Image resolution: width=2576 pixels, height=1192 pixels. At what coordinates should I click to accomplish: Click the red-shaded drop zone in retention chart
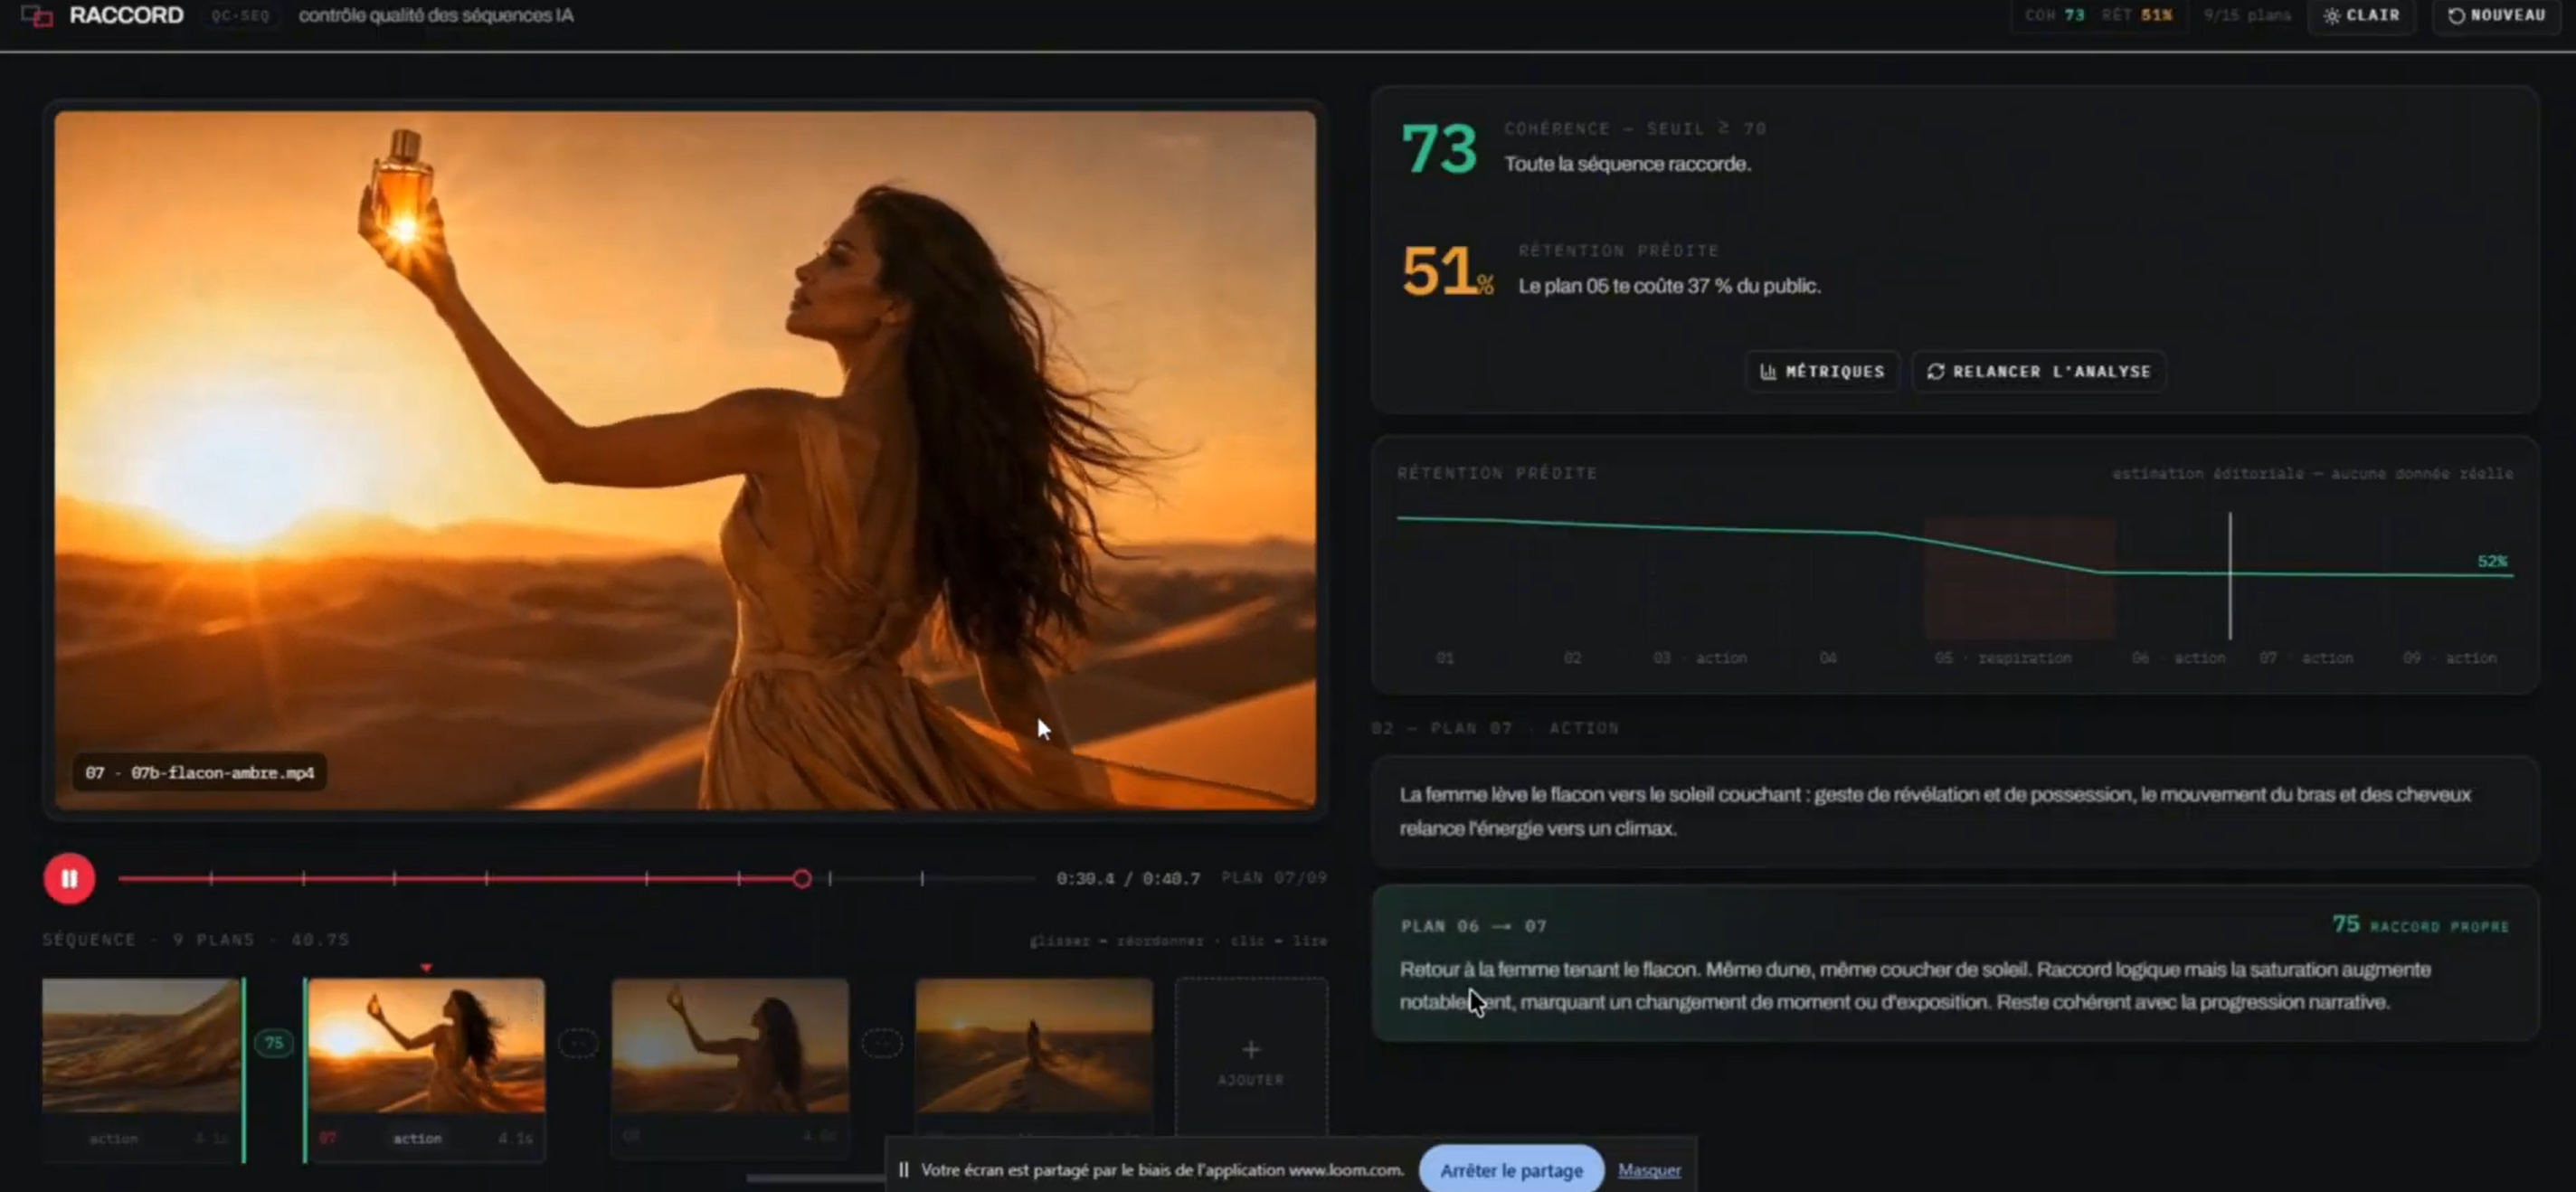click(x=2020, y=577)
